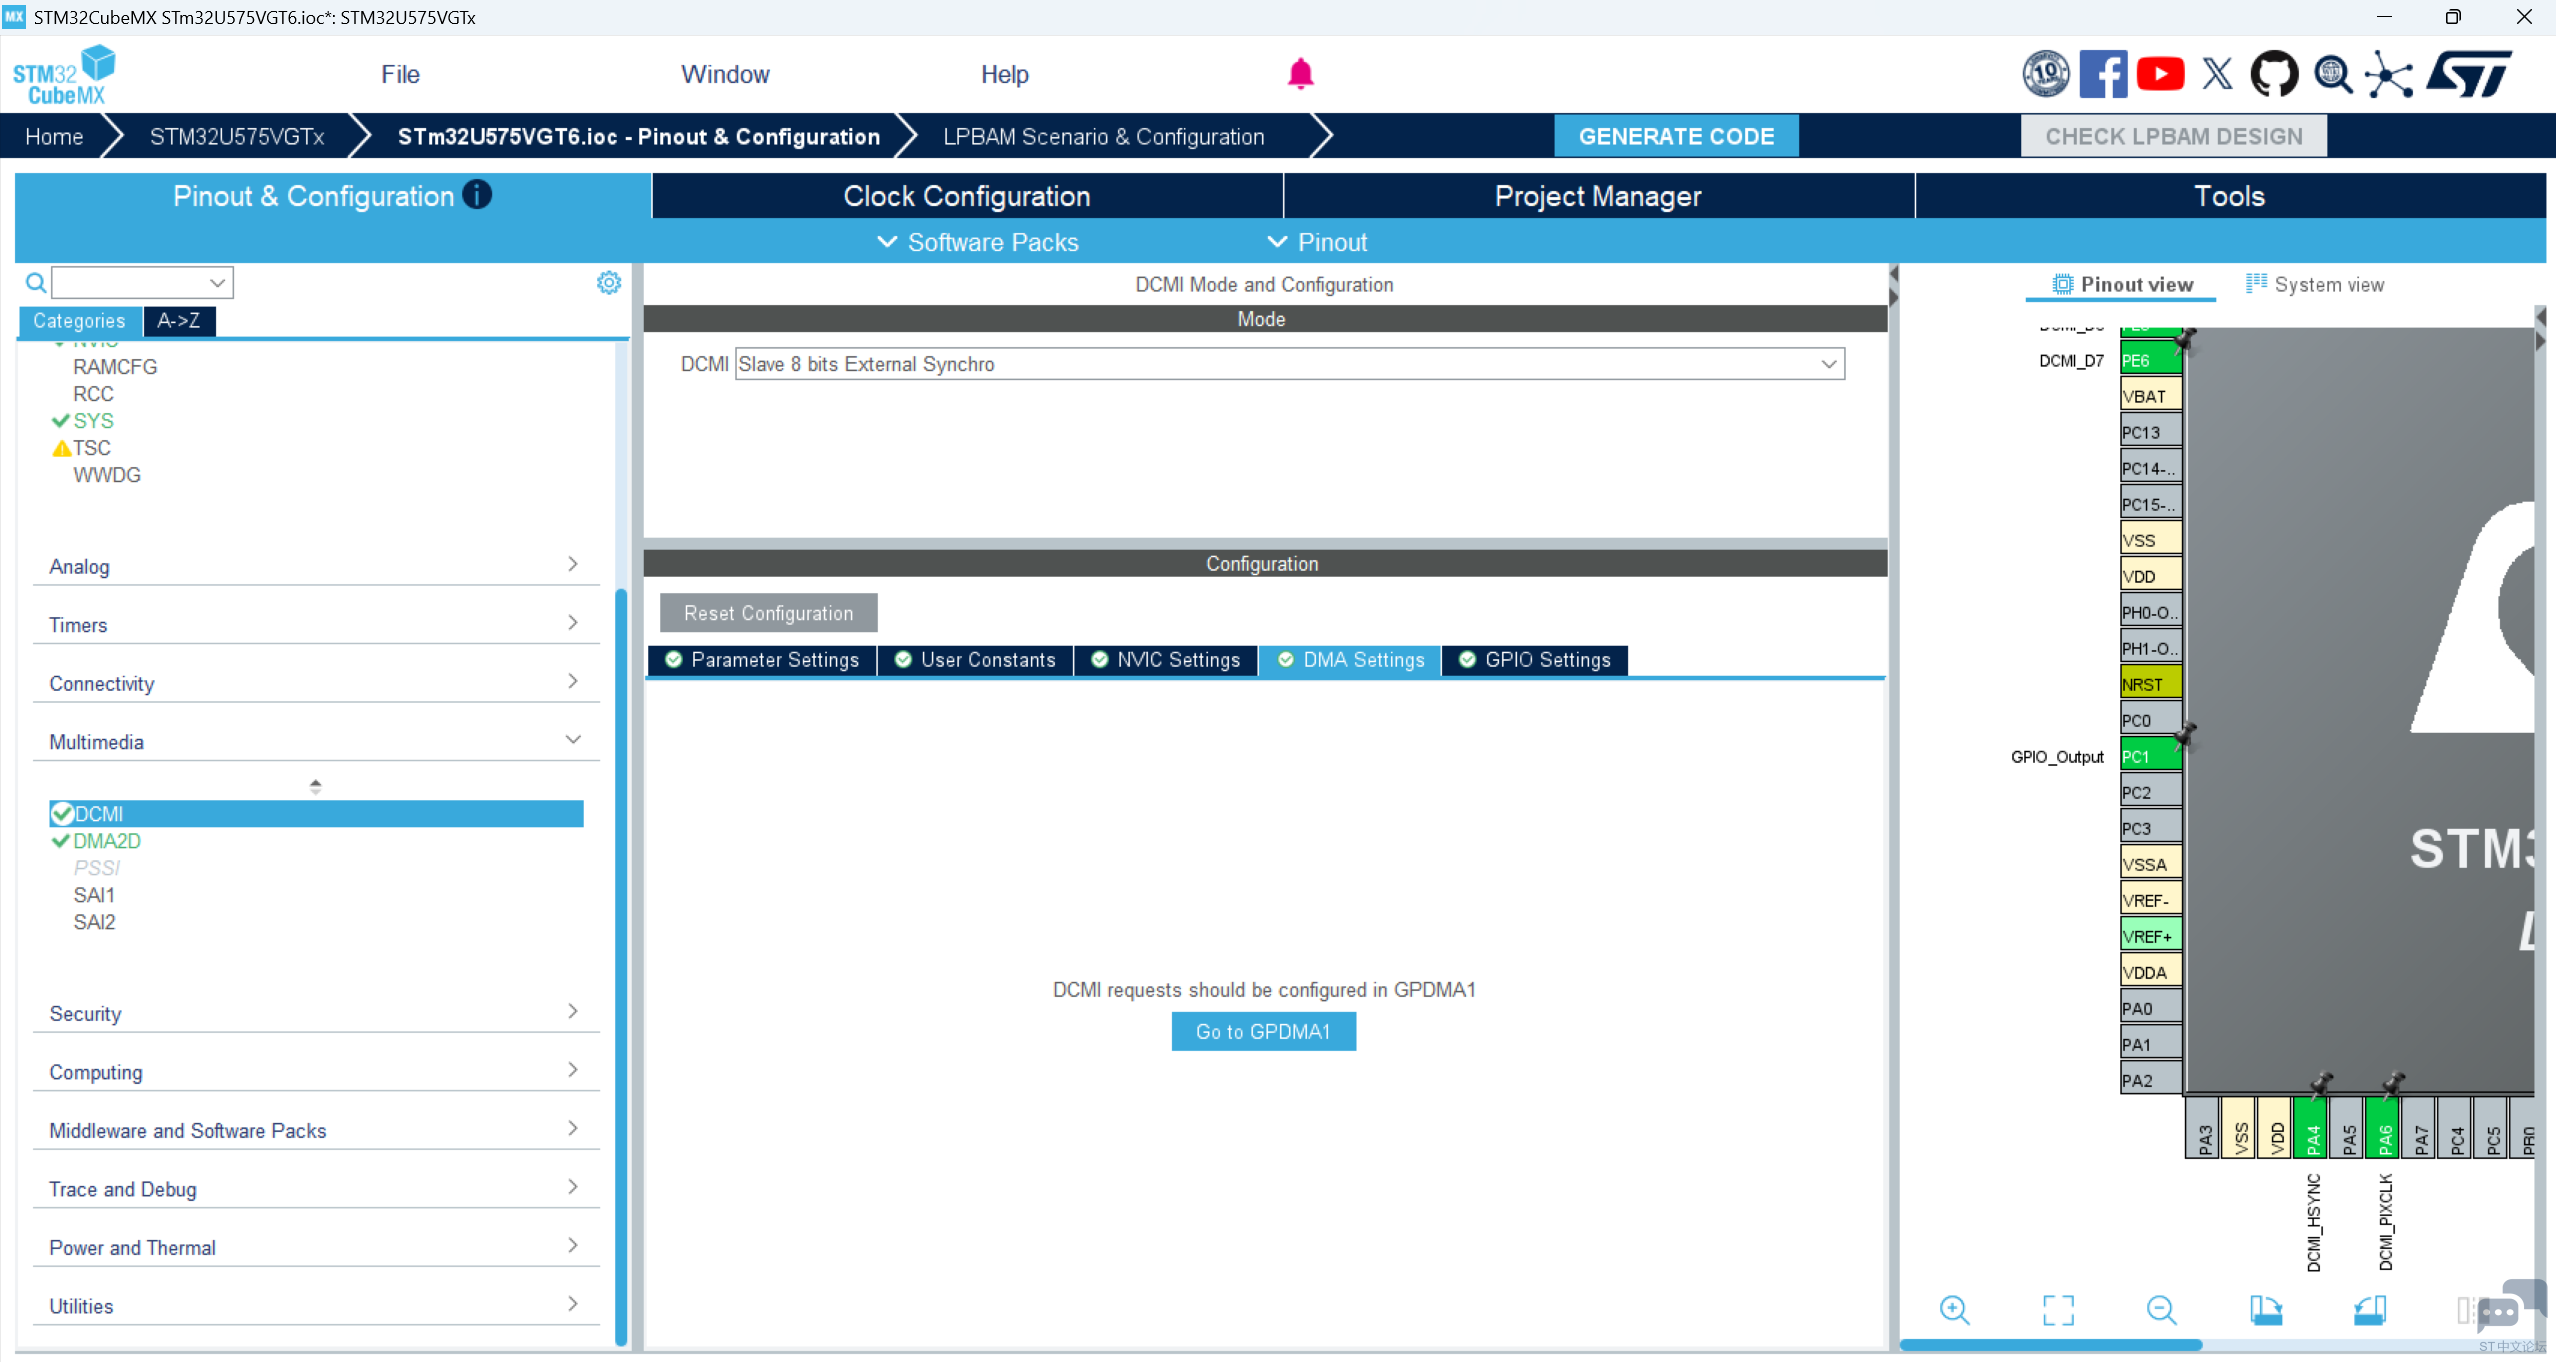Click the GENERATE CODE button
This screenshot has height=1362, width=2556.
(1676, 136)
